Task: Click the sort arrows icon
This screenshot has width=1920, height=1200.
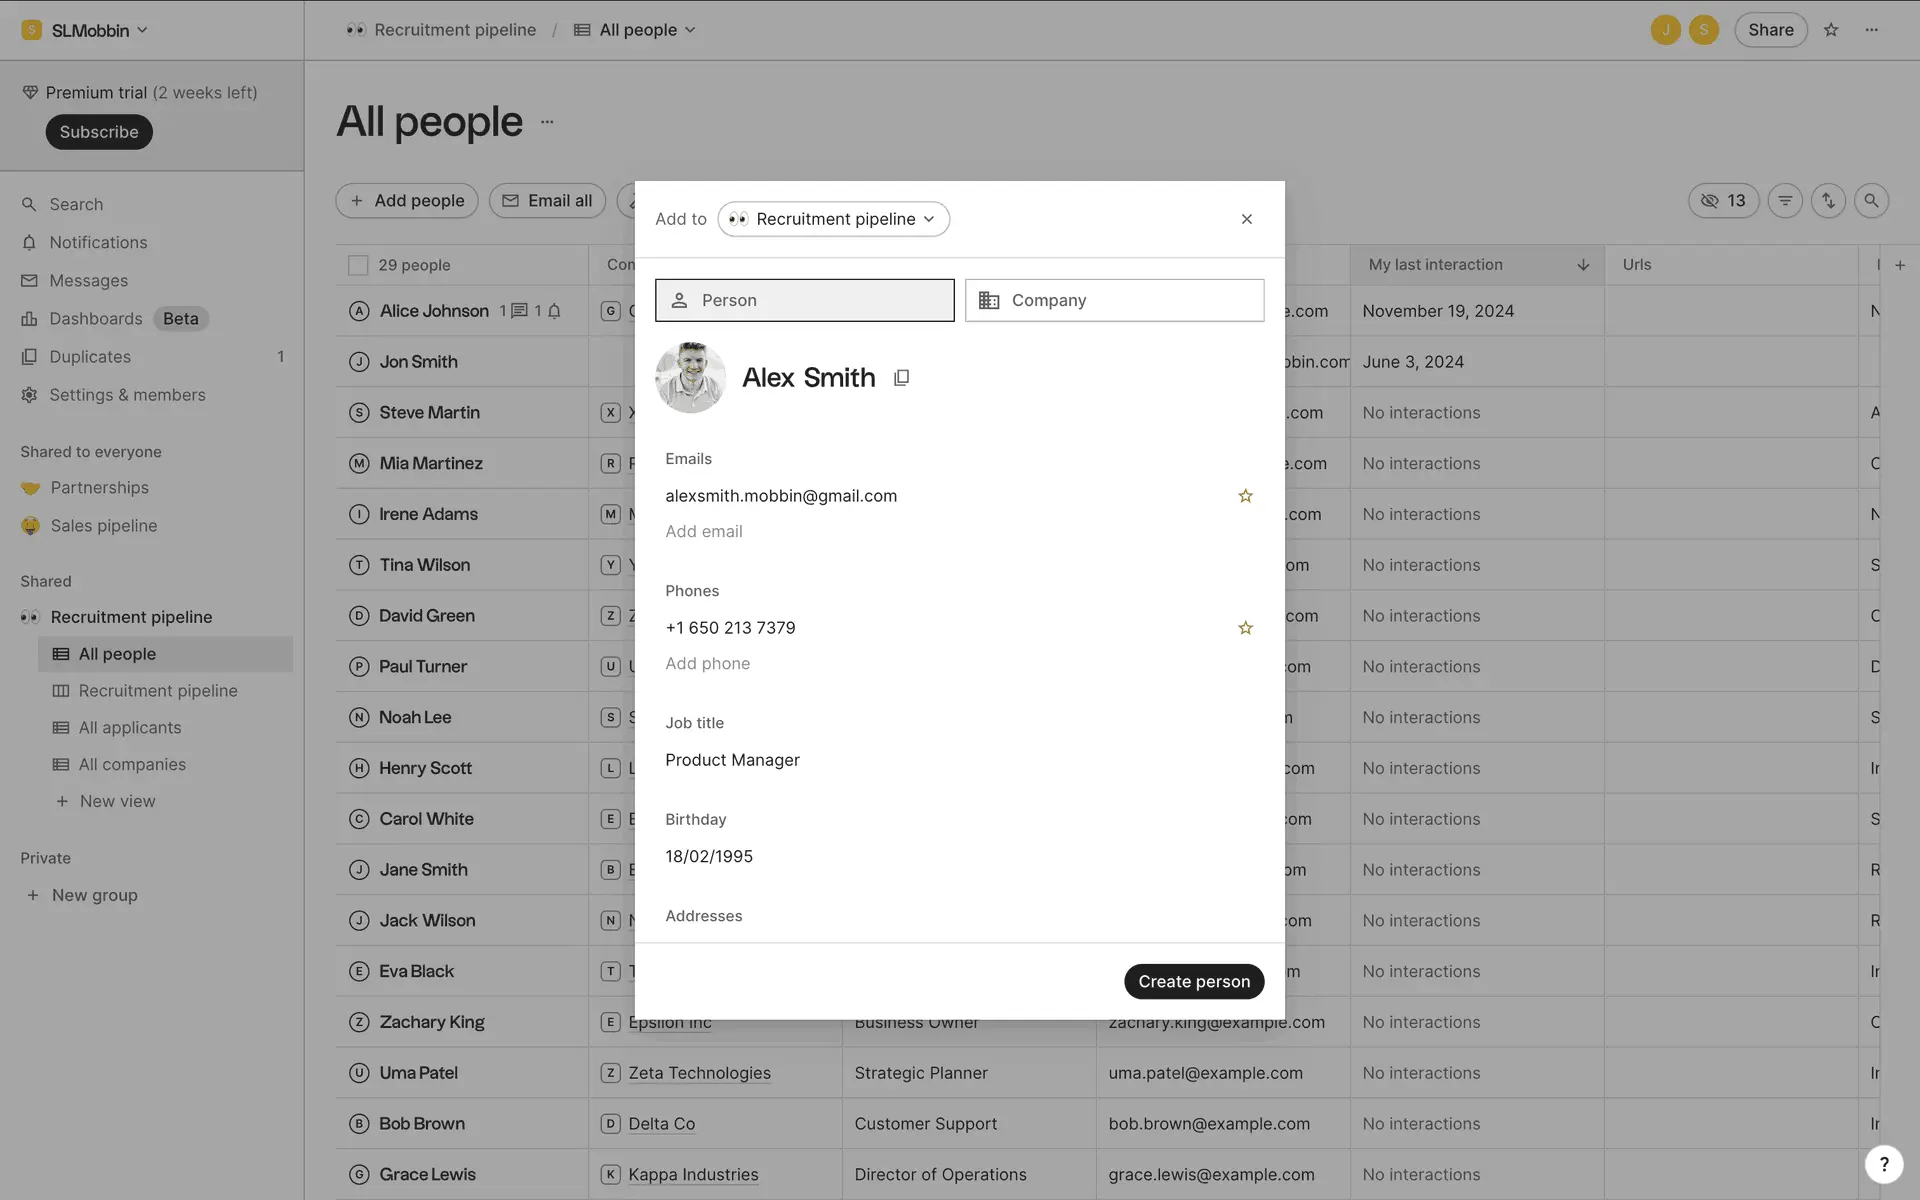Action: click(1828, 201)
